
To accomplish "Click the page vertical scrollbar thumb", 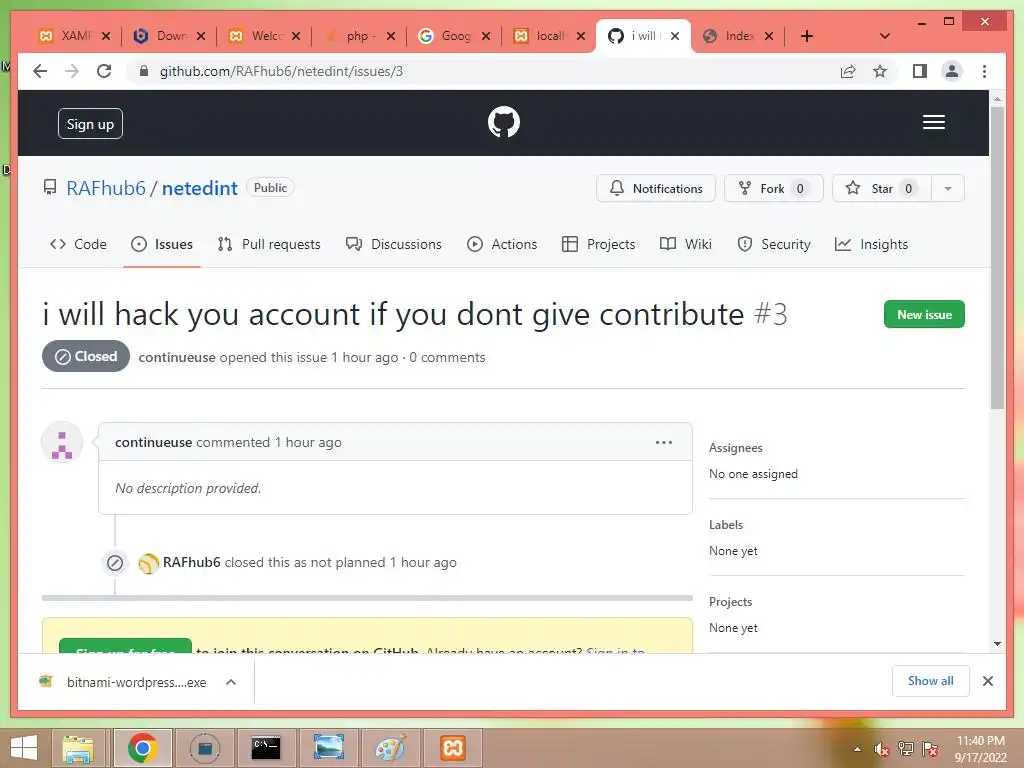I will coord(997,258).
